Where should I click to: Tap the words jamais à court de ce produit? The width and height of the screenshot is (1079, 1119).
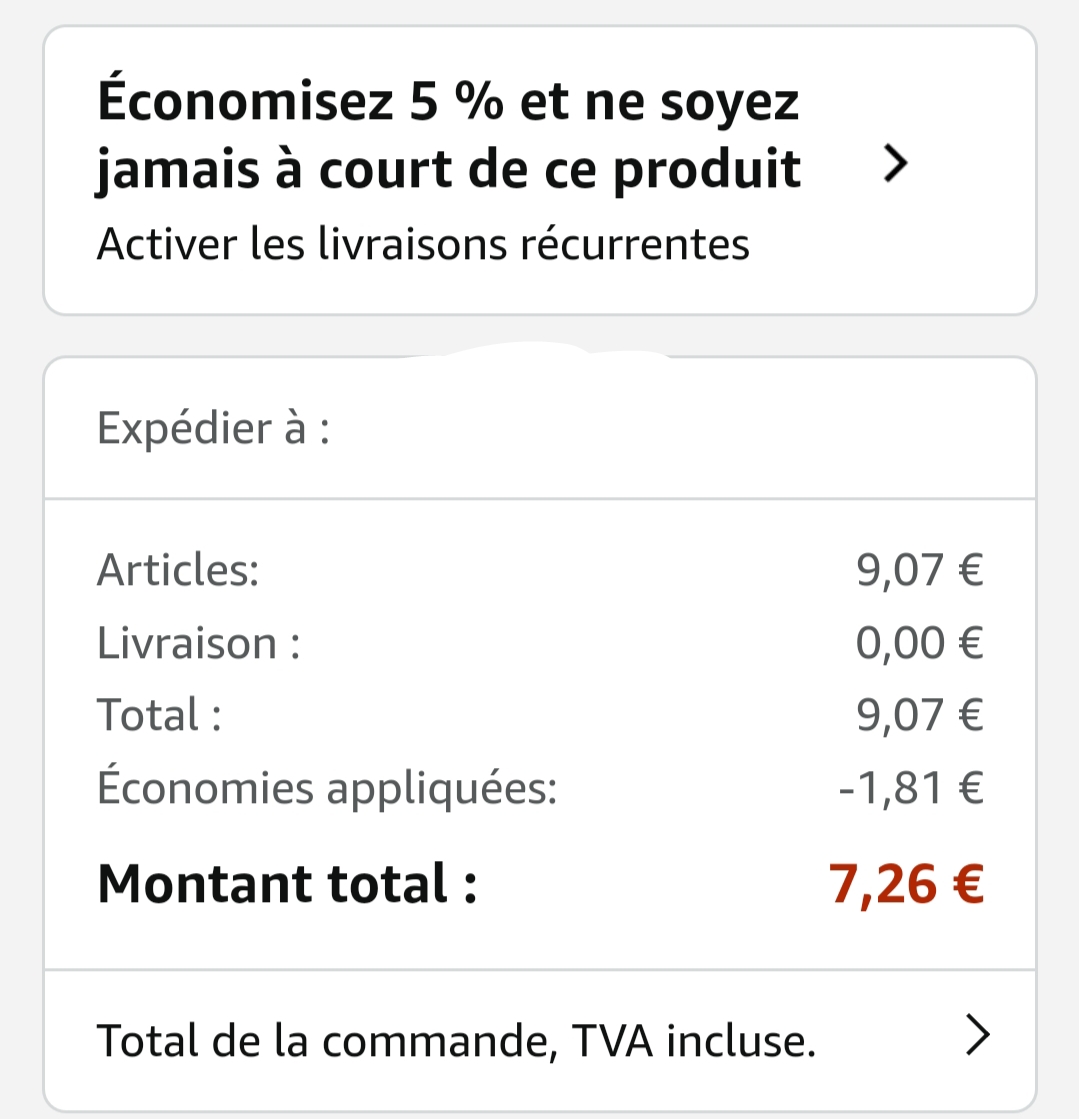pyautogui.click(x=447, y=169)
